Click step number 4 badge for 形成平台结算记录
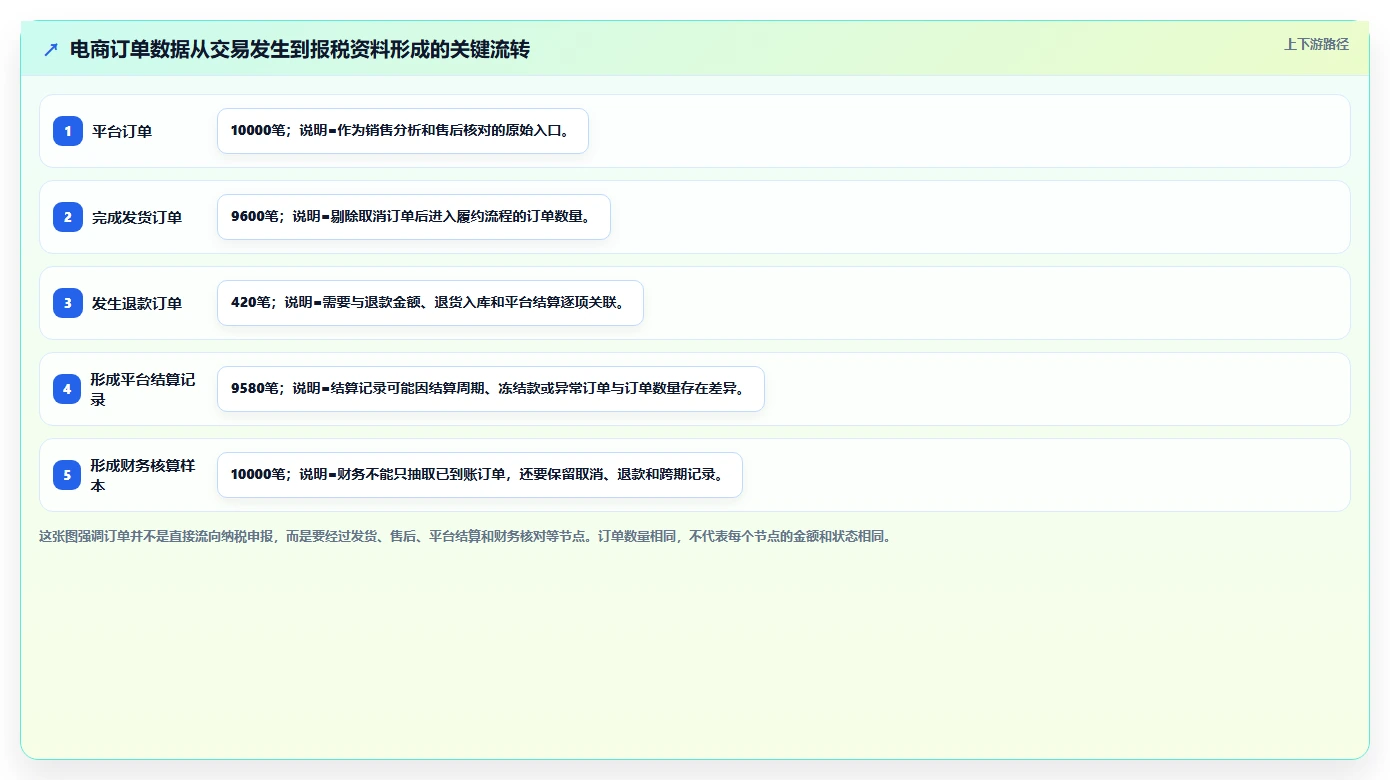 [x=68, y=389]
